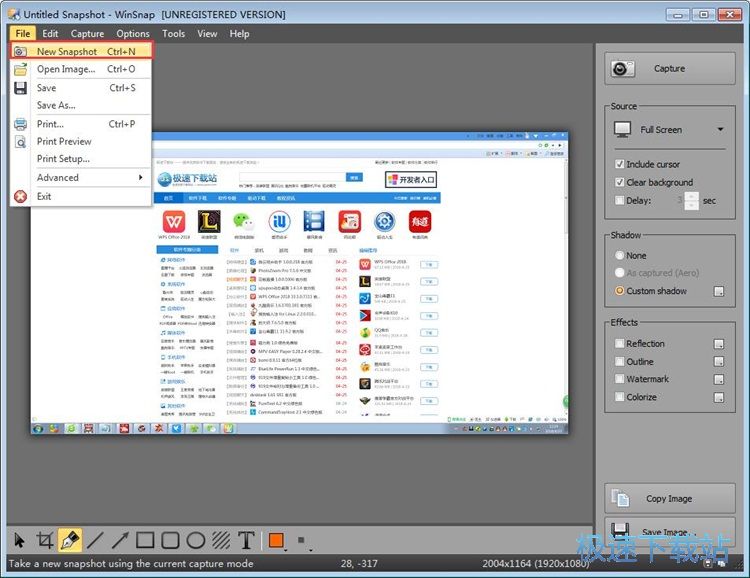Screen dimensions: 750x578
Task: Select the Arrow line tool
Action: pos(120,541)
